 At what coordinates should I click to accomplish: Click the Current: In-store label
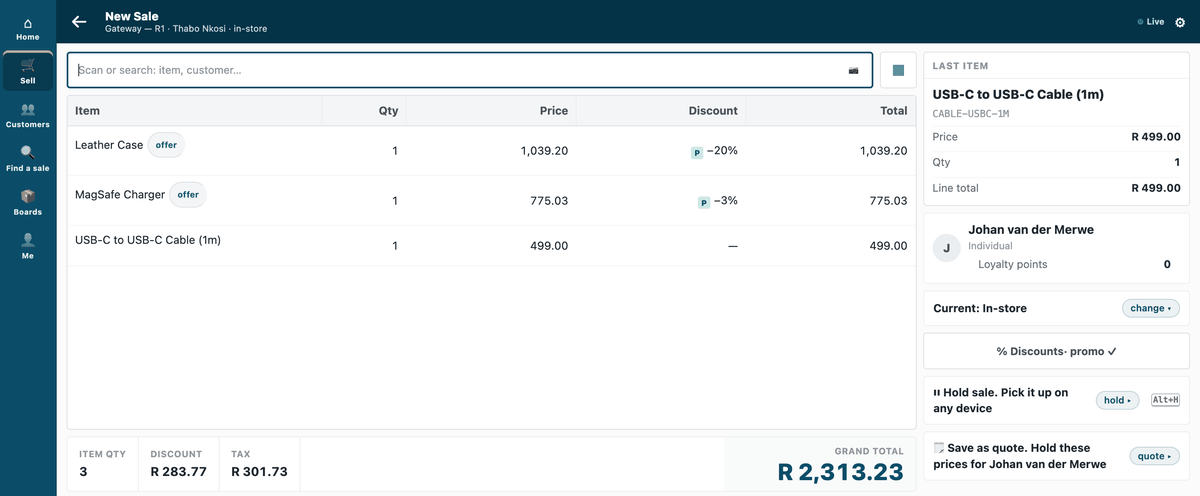pos(980,308)
